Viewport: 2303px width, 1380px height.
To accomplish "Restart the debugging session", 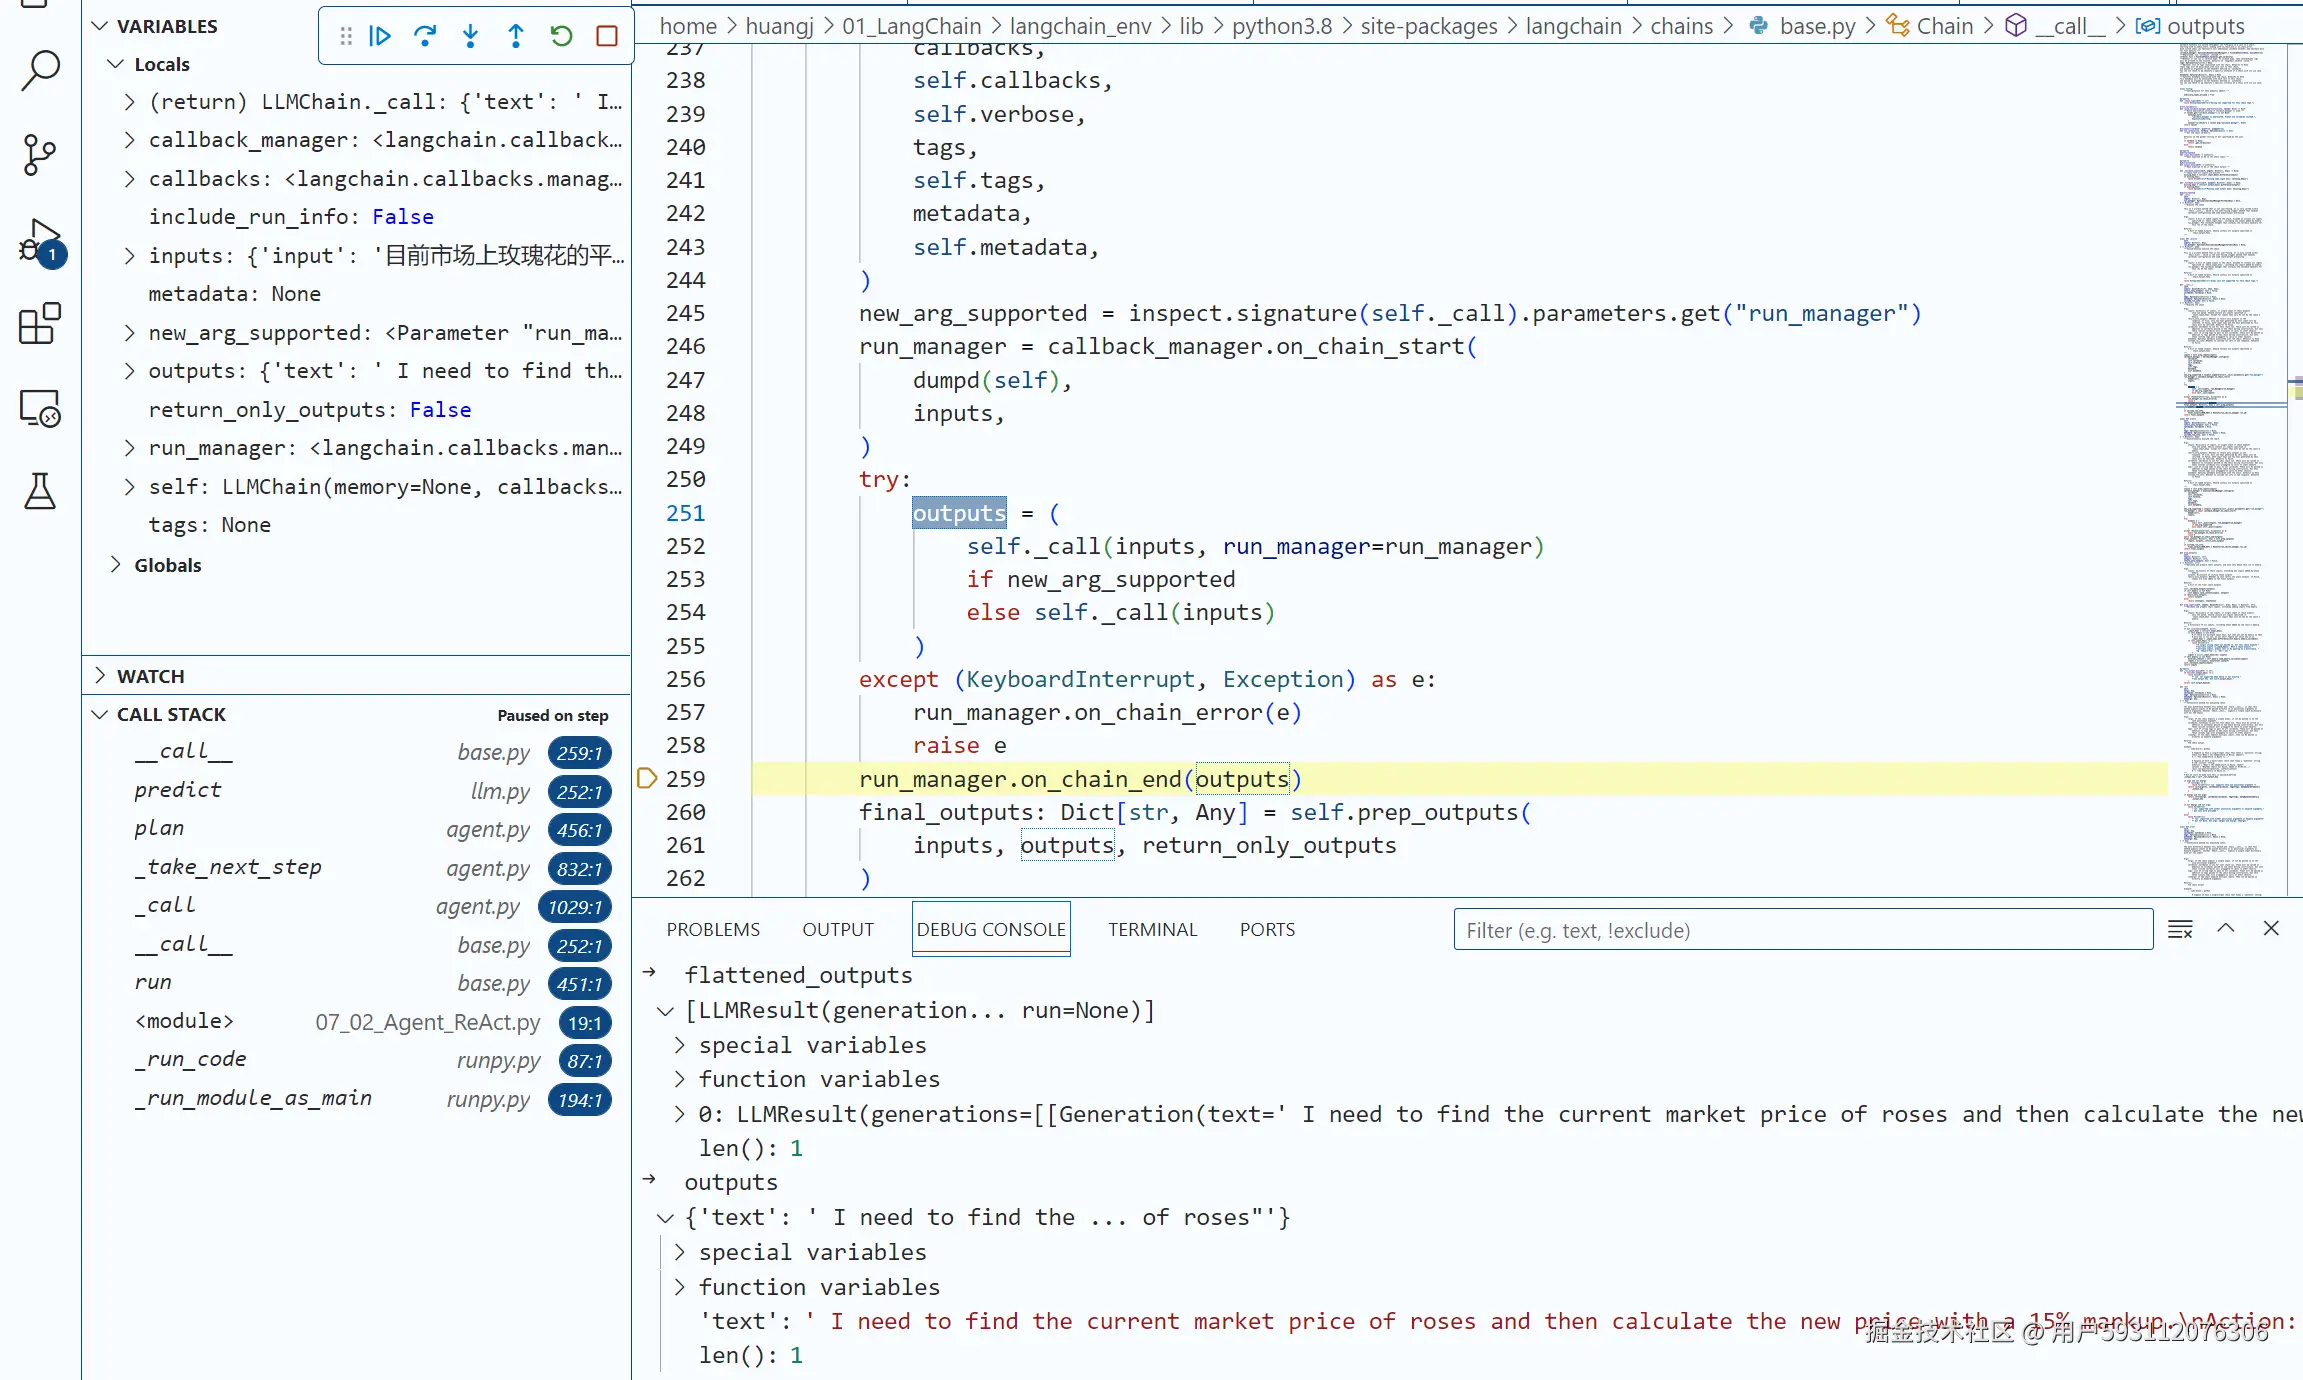I will point(561,36).
